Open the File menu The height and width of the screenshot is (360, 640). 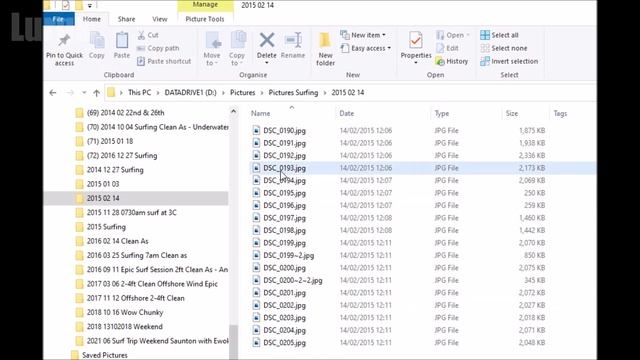58,19
